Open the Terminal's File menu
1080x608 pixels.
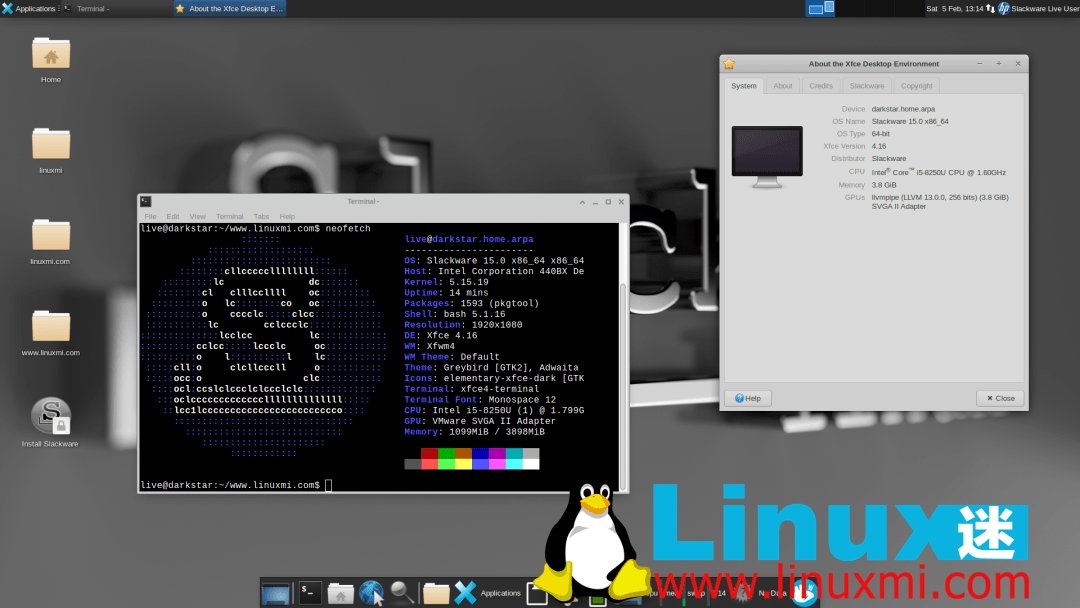pos(150,216)
